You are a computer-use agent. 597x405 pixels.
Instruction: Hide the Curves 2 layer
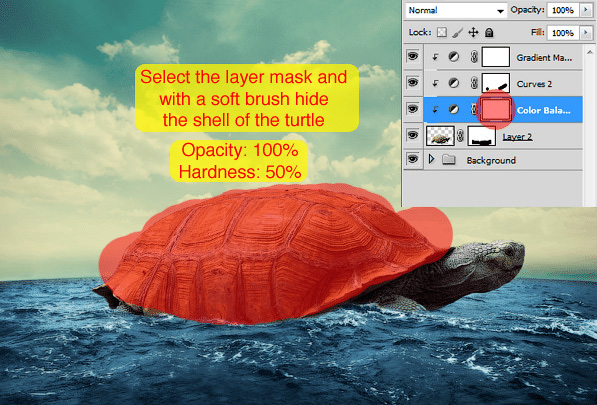413,83
